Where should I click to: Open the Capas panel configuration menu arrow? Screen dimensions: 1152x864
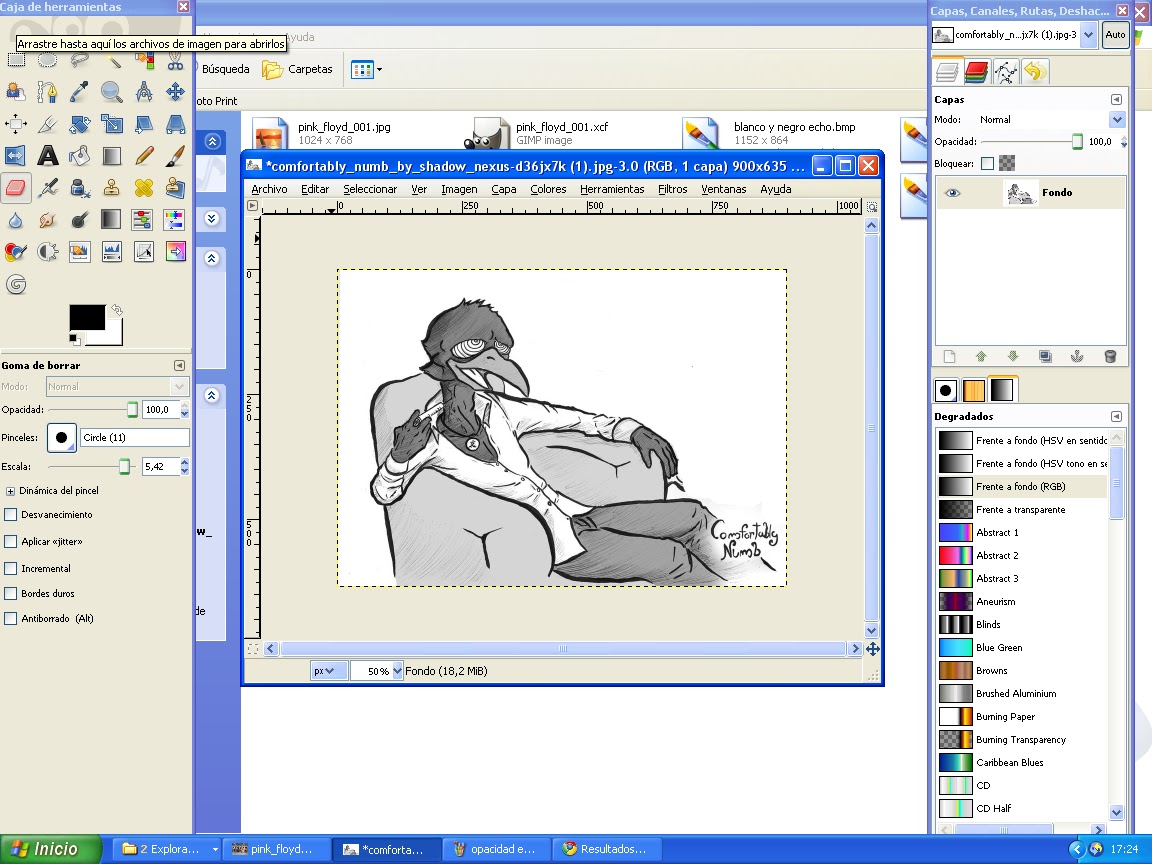coord(1116,99)
